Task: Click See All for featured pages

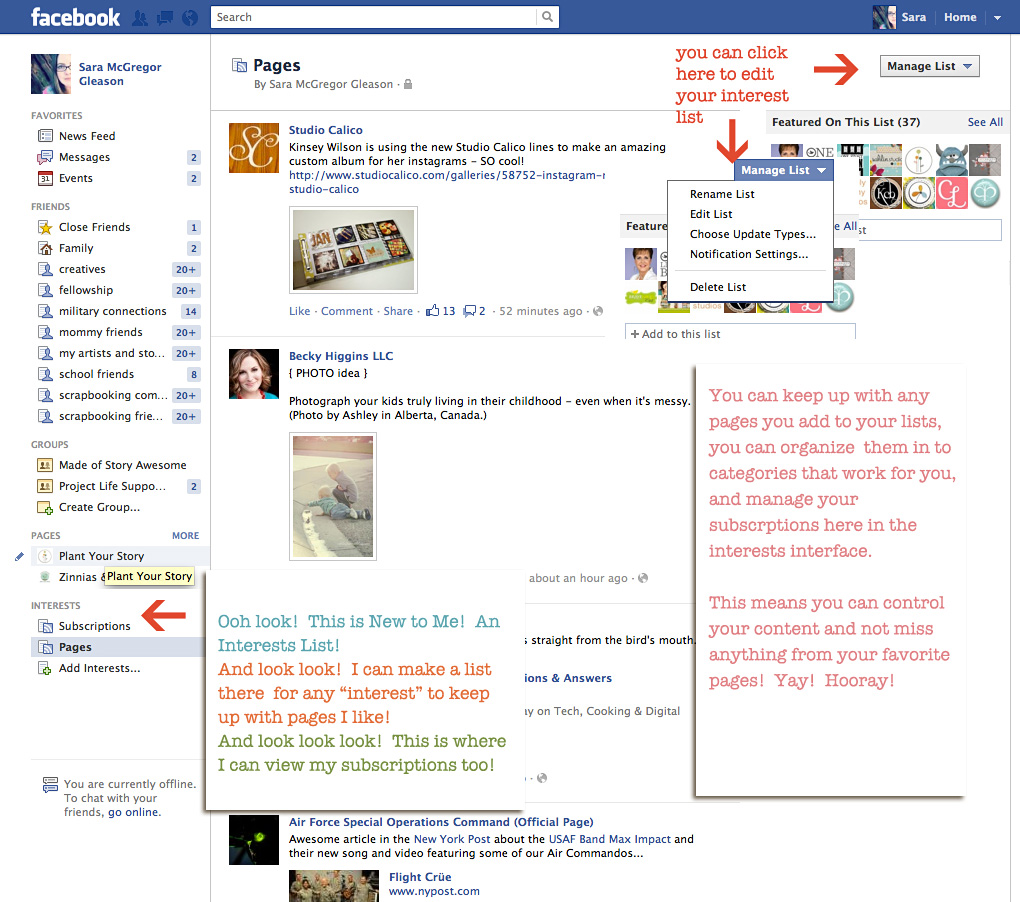Action: (985, 122)
